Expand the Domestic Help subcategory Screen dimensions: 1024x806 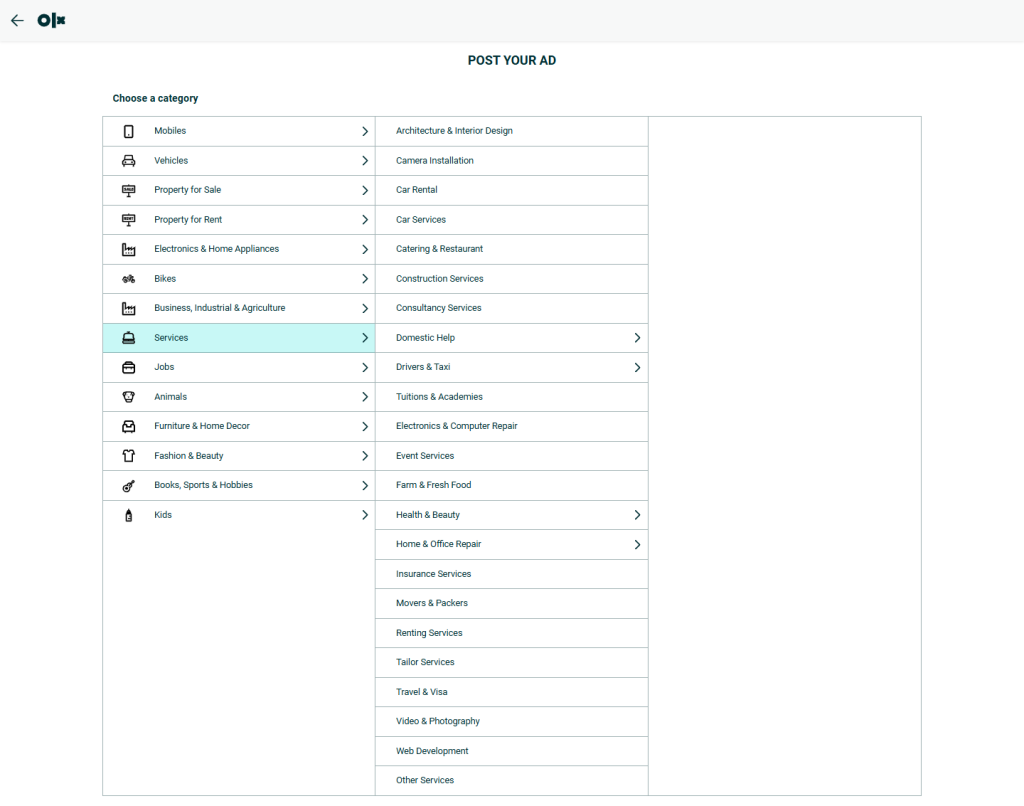pyautogui.click(x=637, y=338)
